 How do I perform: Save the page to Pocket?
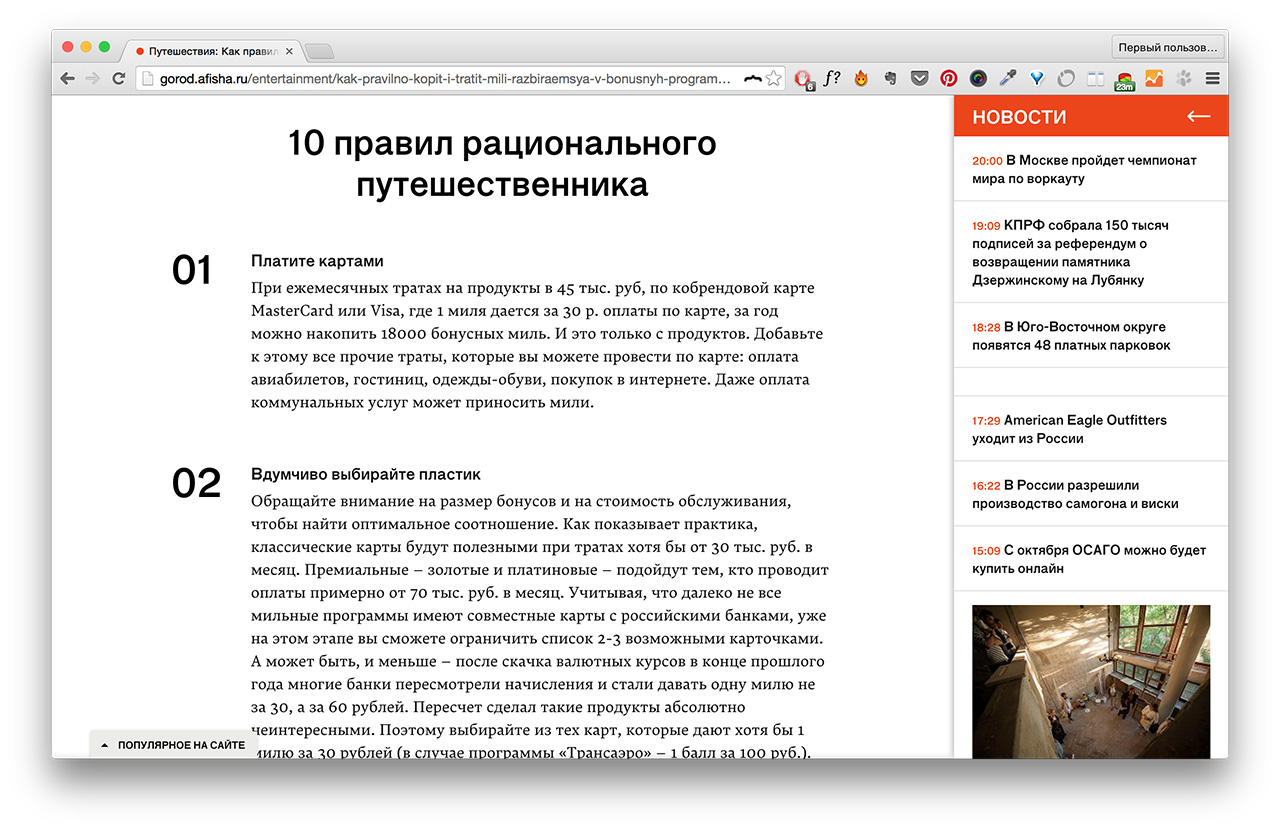919,78
